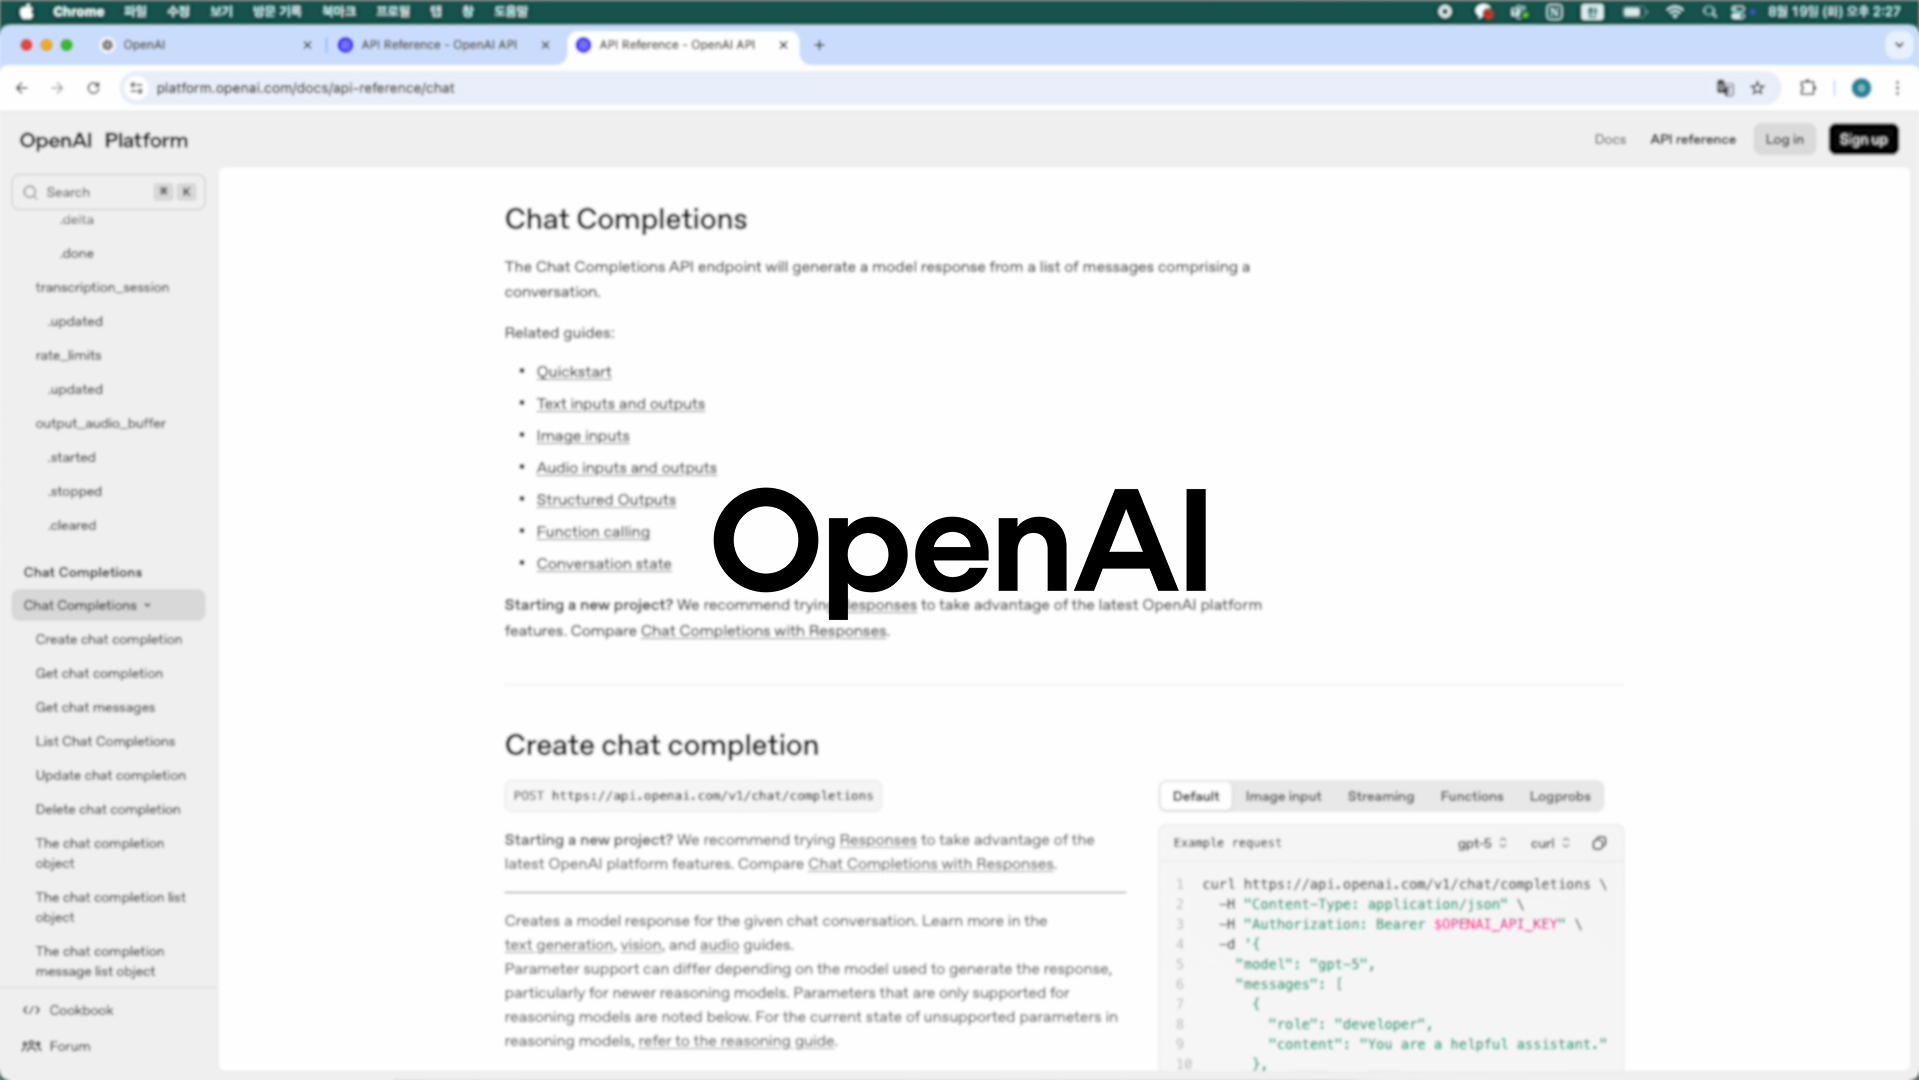Image resolution: width=1919 pixels, height=1080 pixels.
Task: Click the Google Translate icon in address bar
Action: pyautogui.click(x=1724, y=88)
